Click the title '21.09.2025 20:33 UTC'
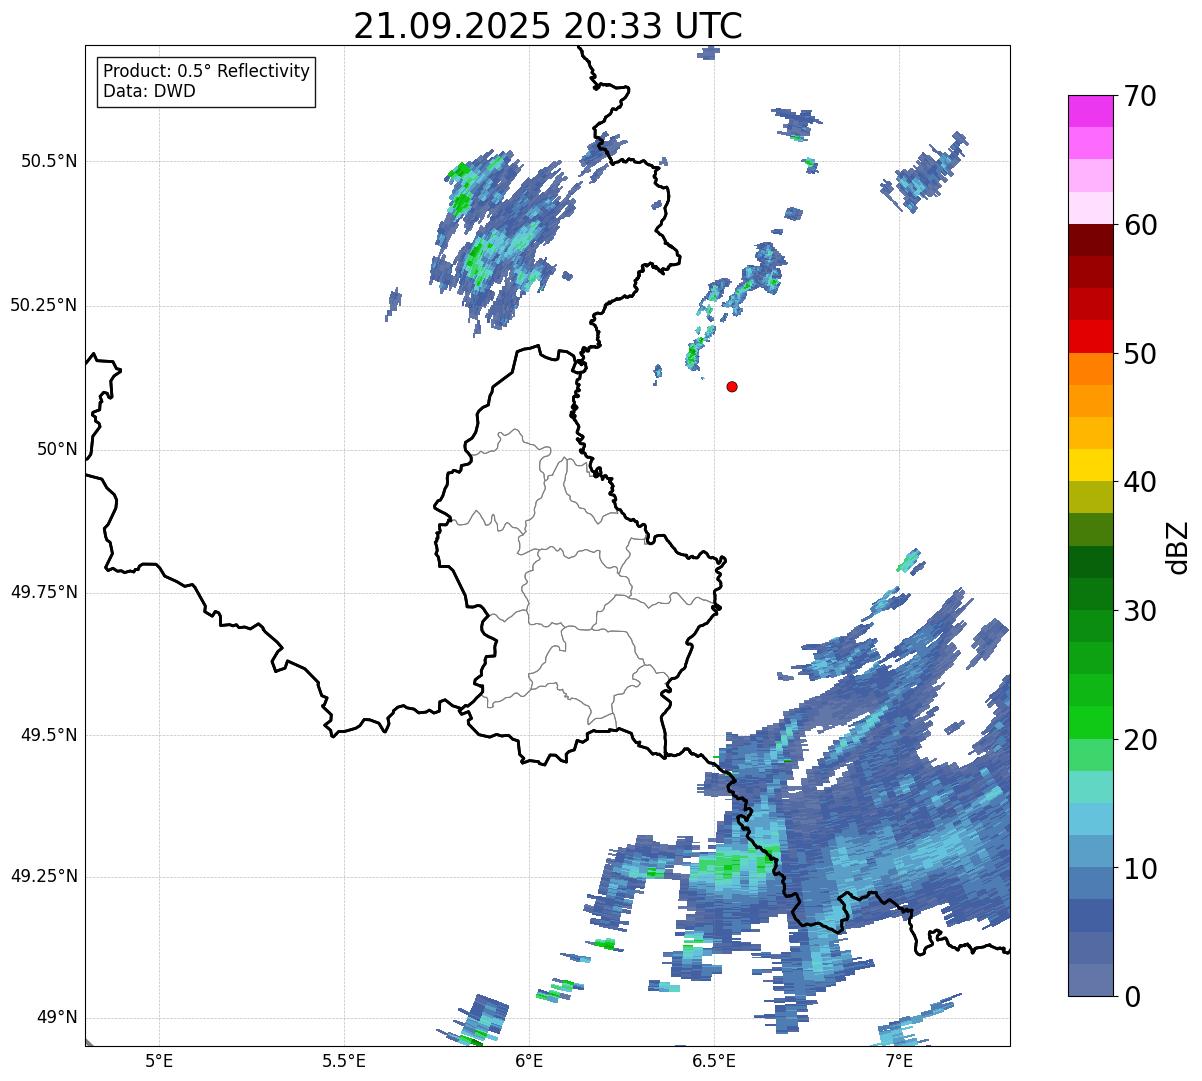Image resolution: width=1202 pixels, height=1081 pixels. coord(548,26)
